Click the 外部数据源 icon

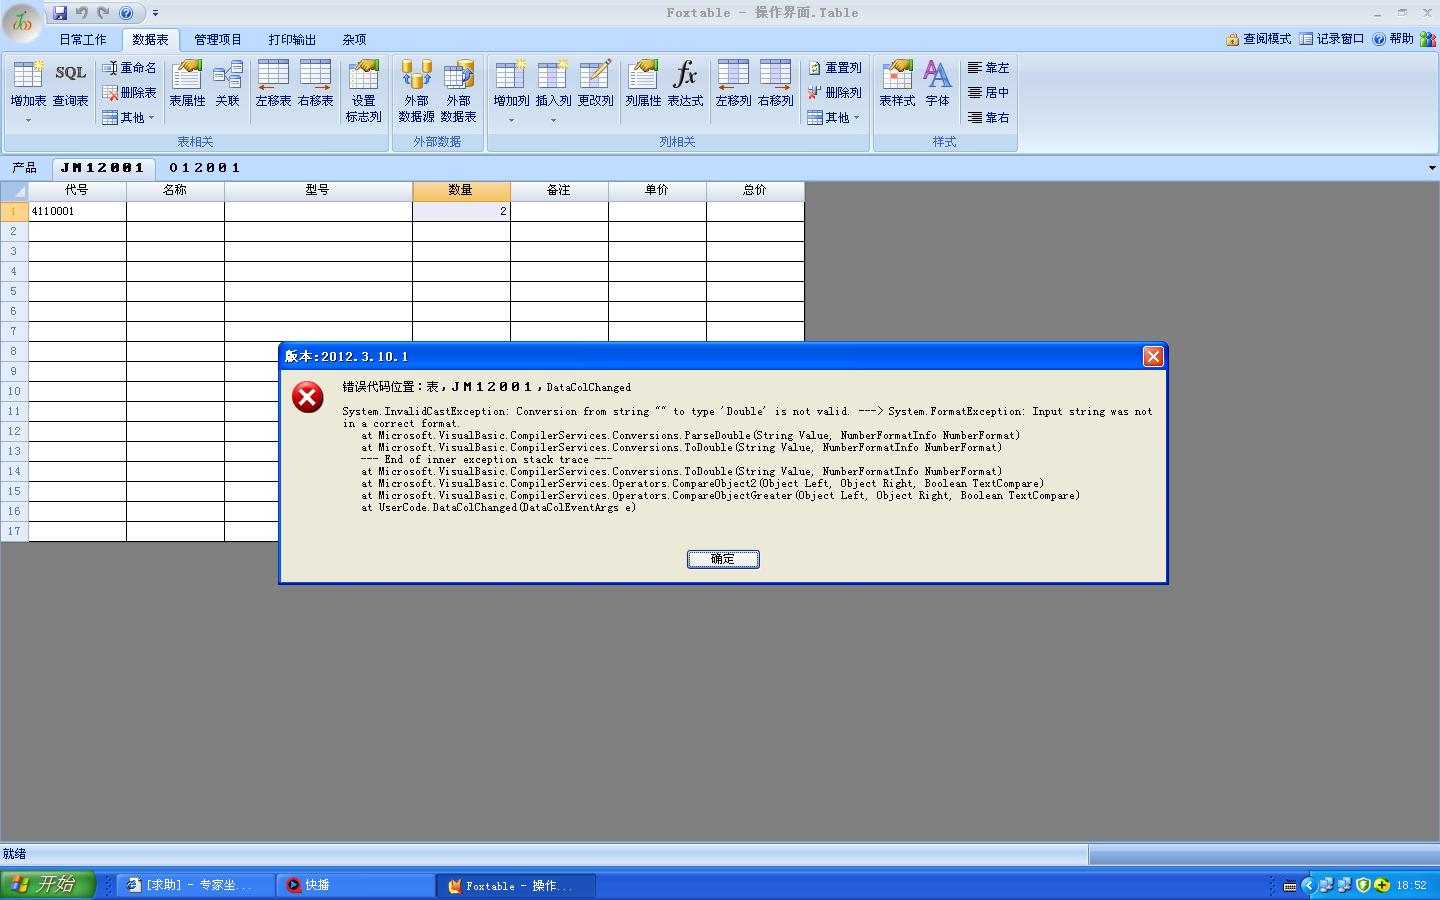(x=416, y=90)
